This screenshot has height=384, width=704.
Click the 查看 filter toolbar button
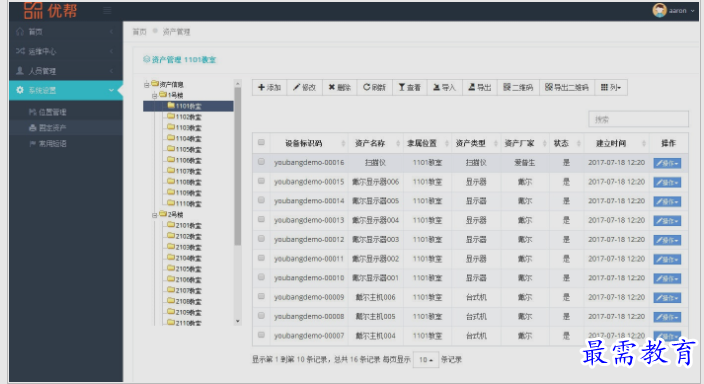409,88
